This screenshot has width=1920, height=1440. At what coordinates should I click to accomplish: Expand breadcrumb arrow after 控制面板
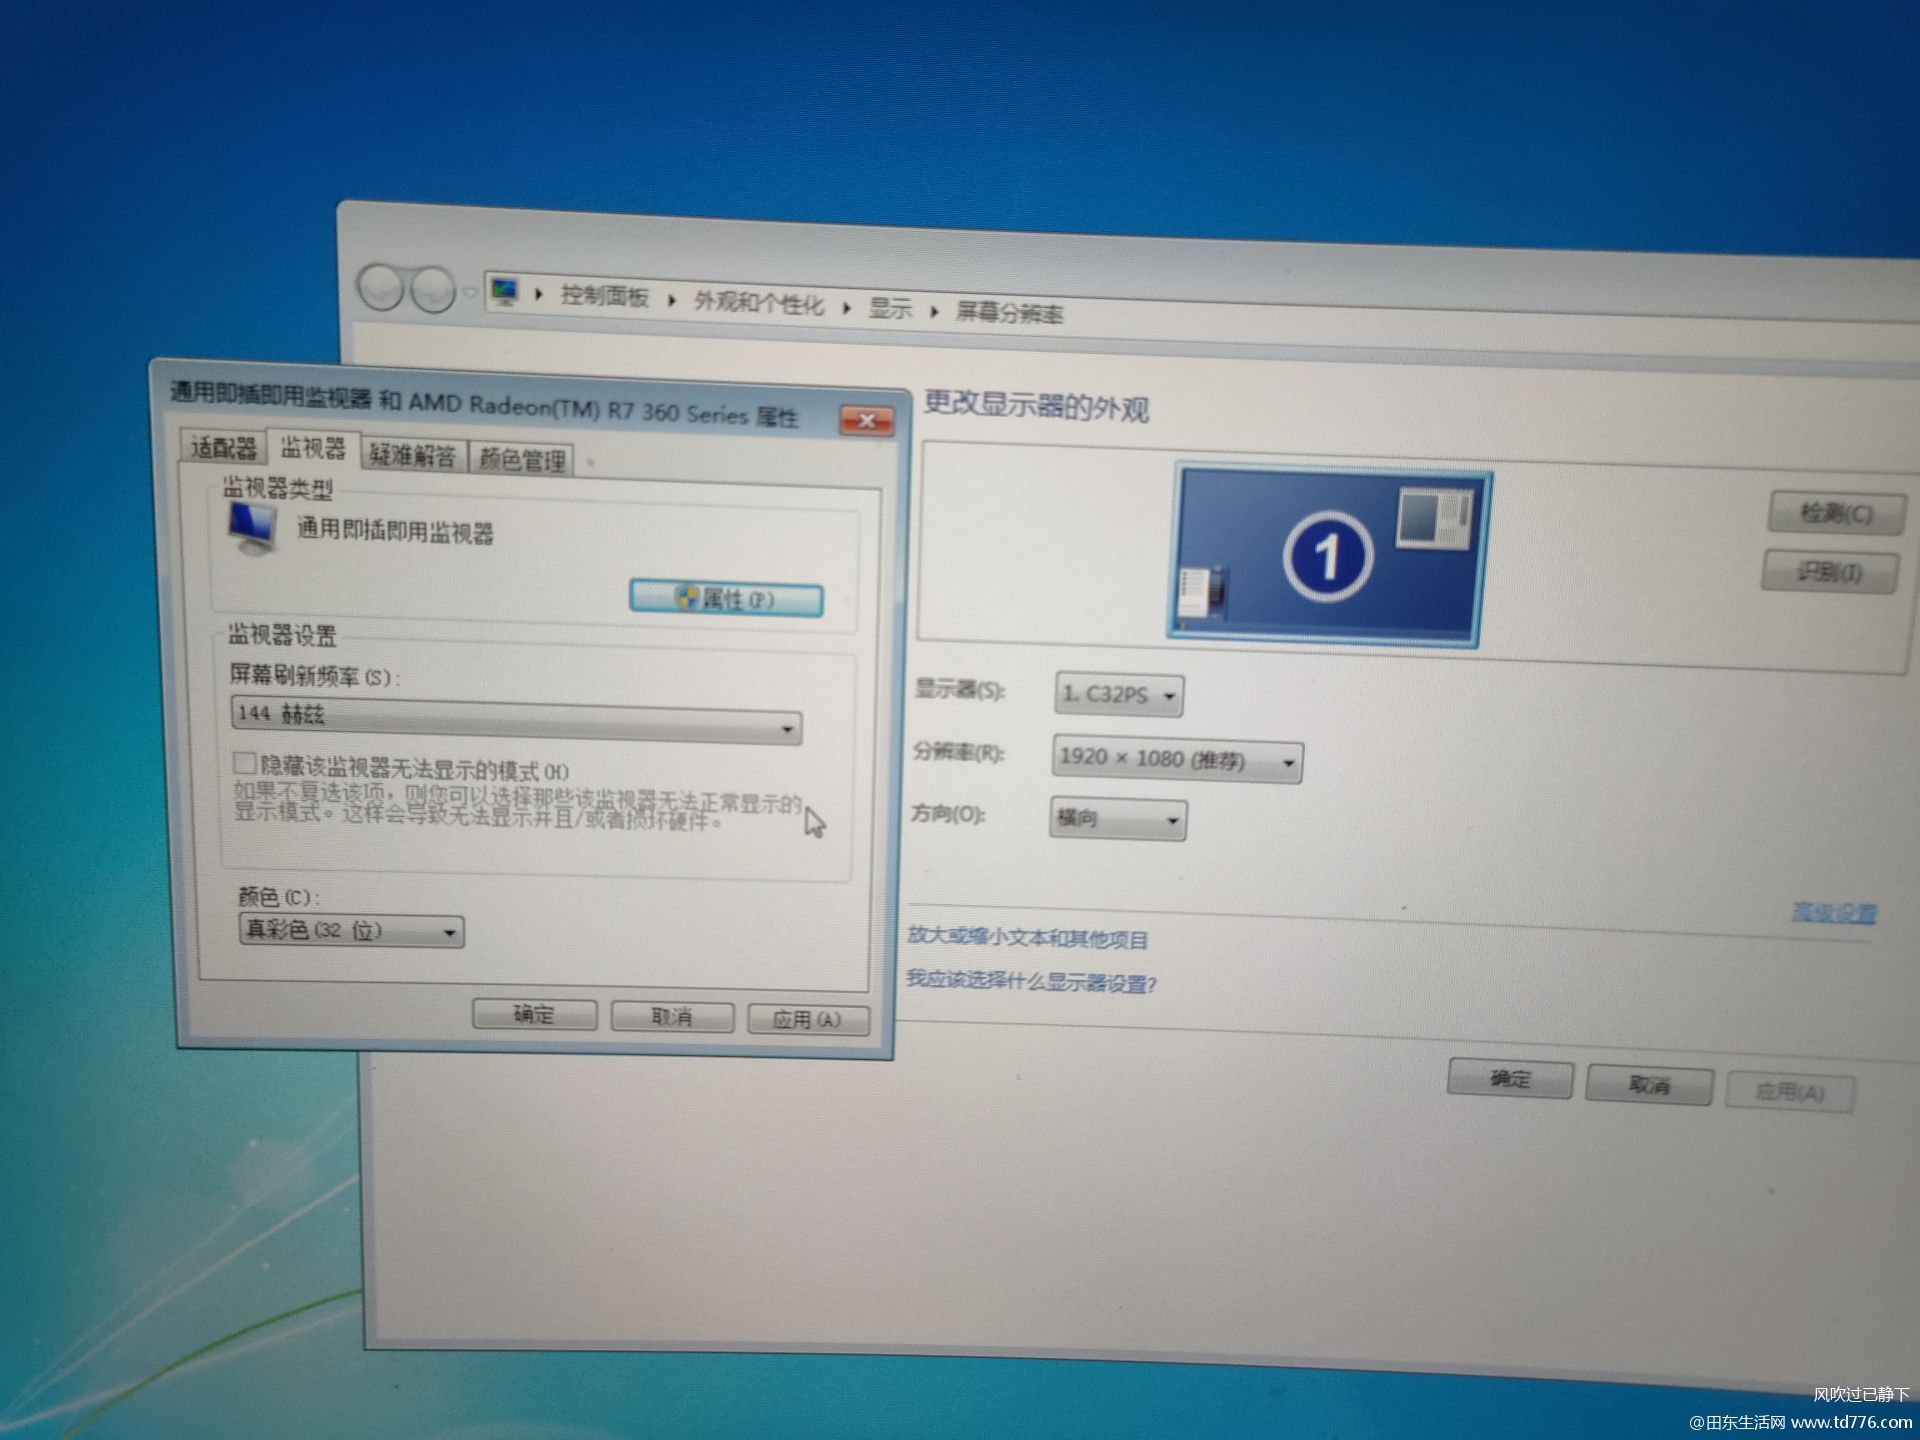tap(672, 300)
